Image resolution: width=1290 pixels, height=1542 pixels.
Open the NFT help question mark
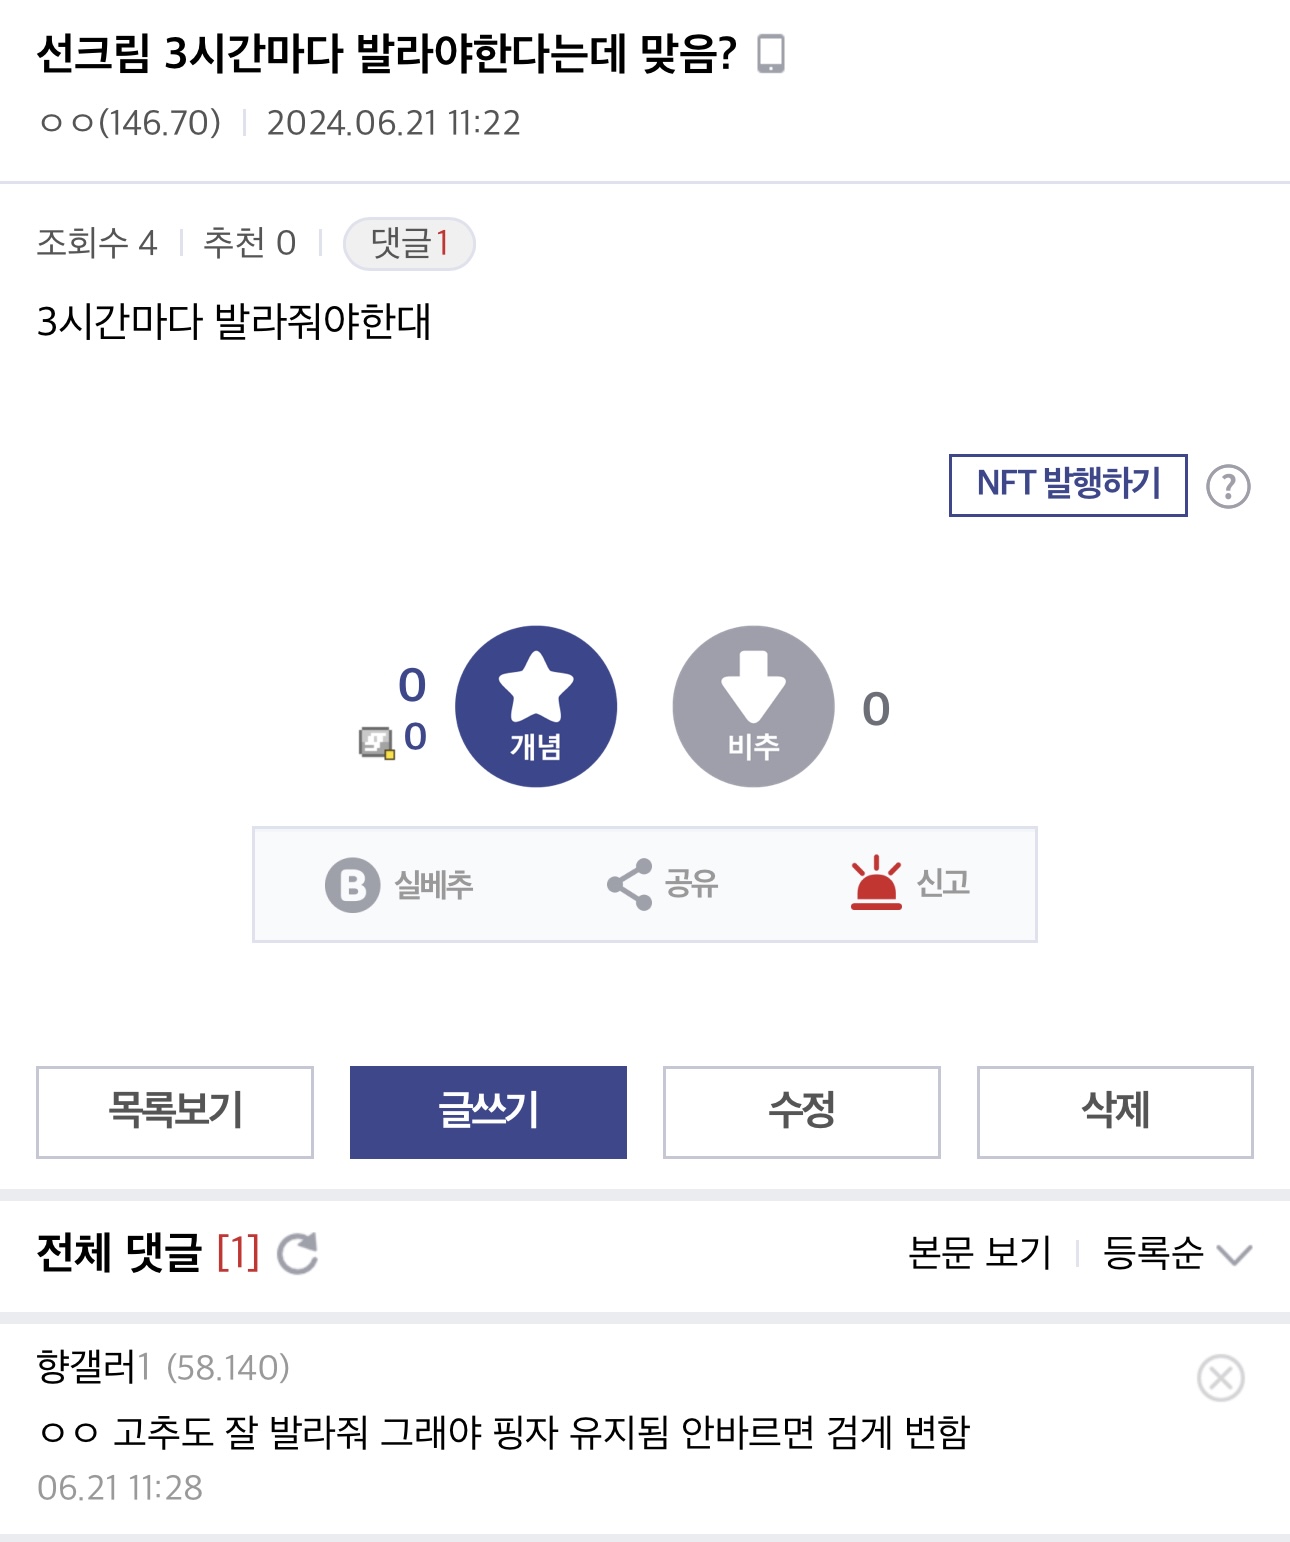(x=1228, y=487)
